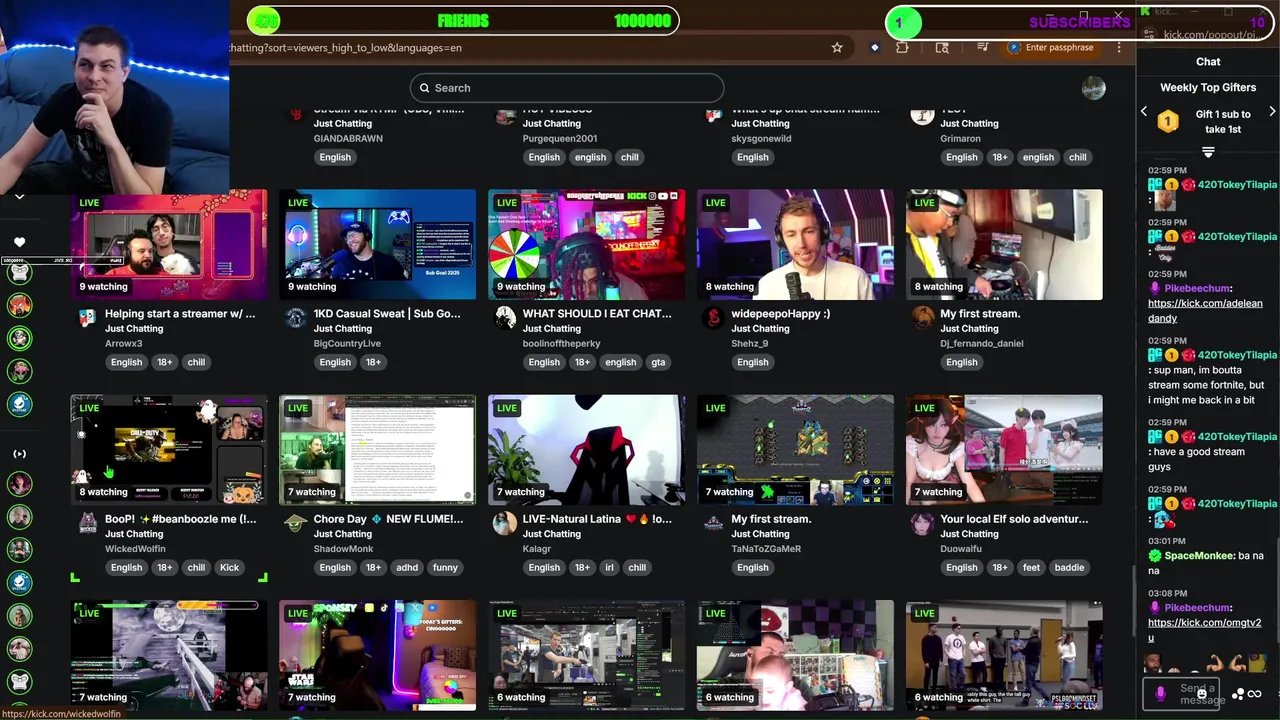Click the blue diamond extension icon
The image size is (1280, 720).
tap(875, 47)
